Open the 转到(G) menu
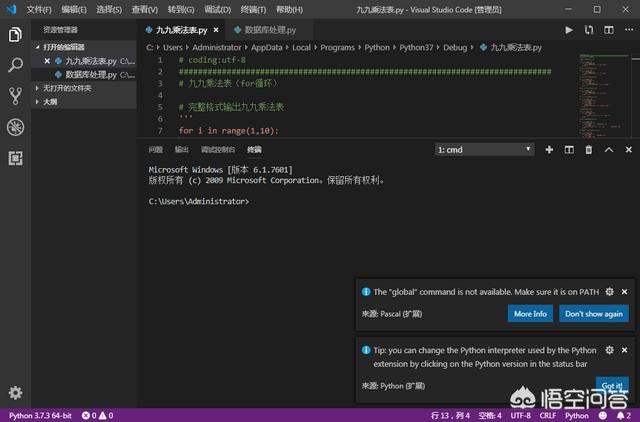The height and width of the screenshot is (422, 640). click(181, 9)
